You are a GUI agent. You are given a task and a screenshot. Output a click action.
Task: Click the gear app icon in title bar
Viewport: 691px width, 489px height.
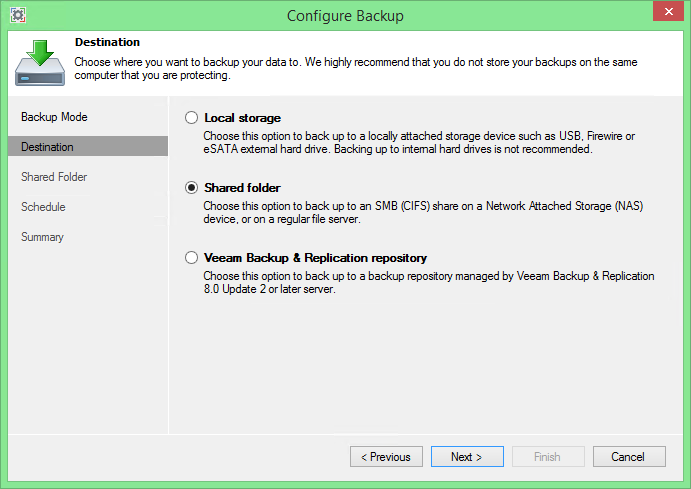[x=18, y=15]
